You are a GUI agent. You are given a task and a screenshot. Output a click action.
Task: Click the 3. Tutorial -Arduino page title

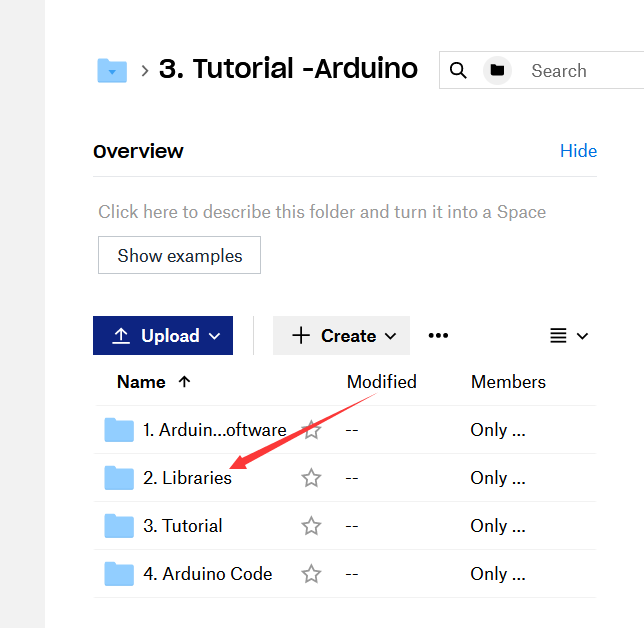[x=288, y=69]
